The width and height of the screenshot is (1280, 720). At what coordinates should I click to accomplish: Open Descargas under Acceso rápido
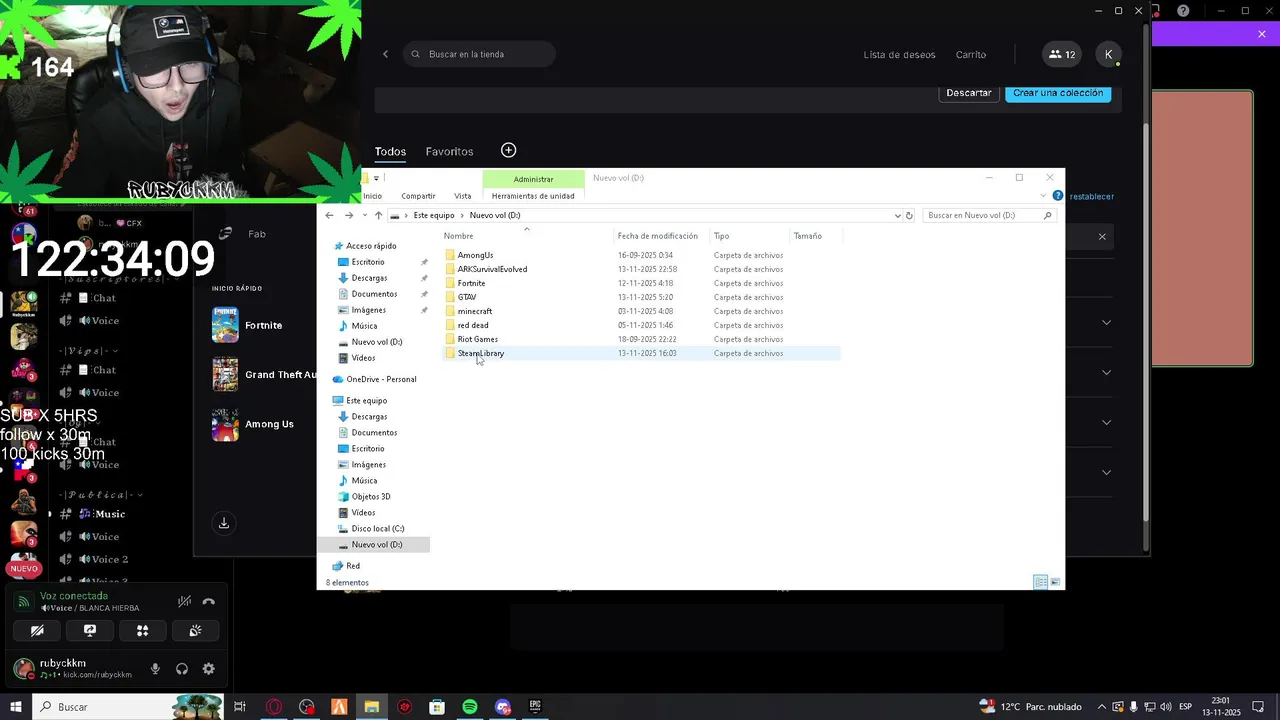pos(369,278)
